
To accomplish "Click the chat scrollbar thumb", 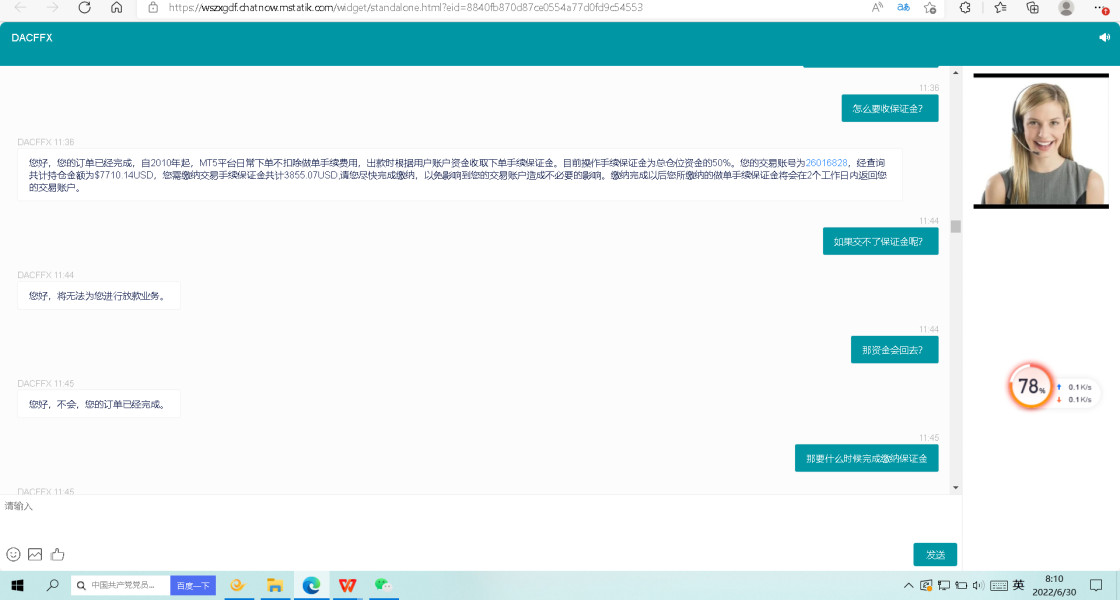I will click(x=956, y=226).
